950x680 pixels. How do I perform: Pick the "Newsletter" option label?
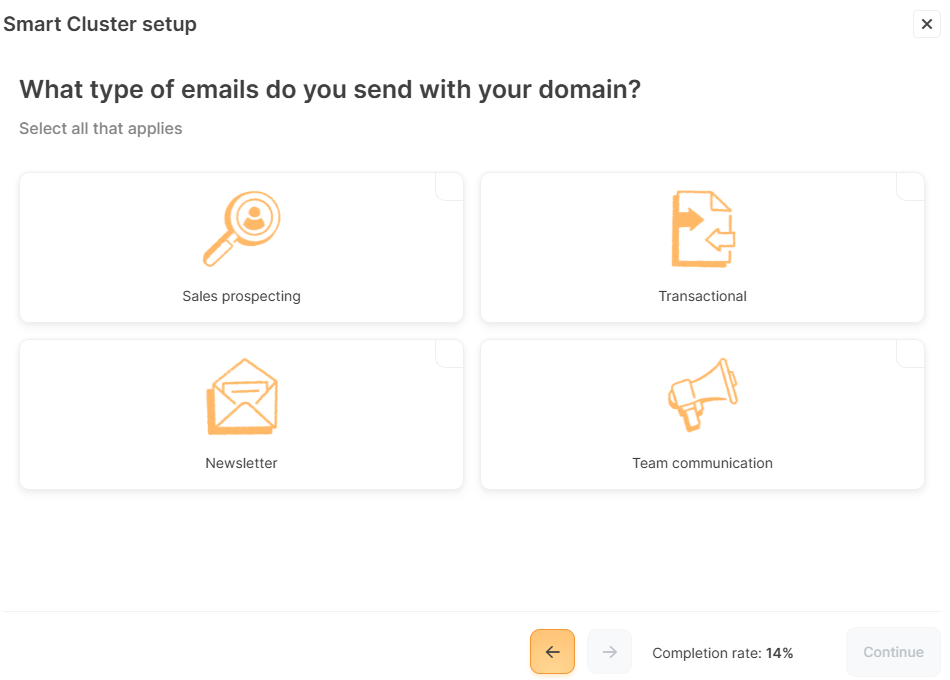pos(241,463)
